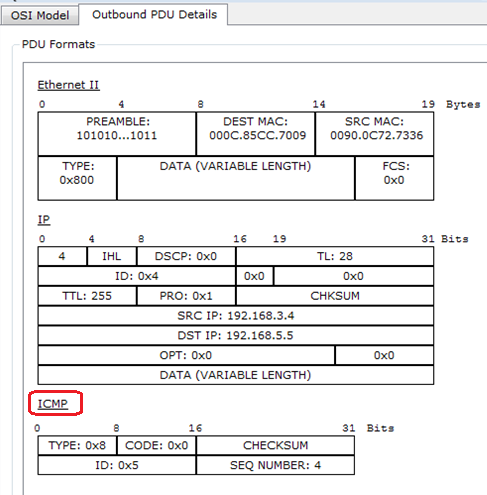Click the padding 0x0 cell beside OPT
Image resolution: width=487 pixels, height=495 pixels.
pyautogui.click(x=384, y=355)
